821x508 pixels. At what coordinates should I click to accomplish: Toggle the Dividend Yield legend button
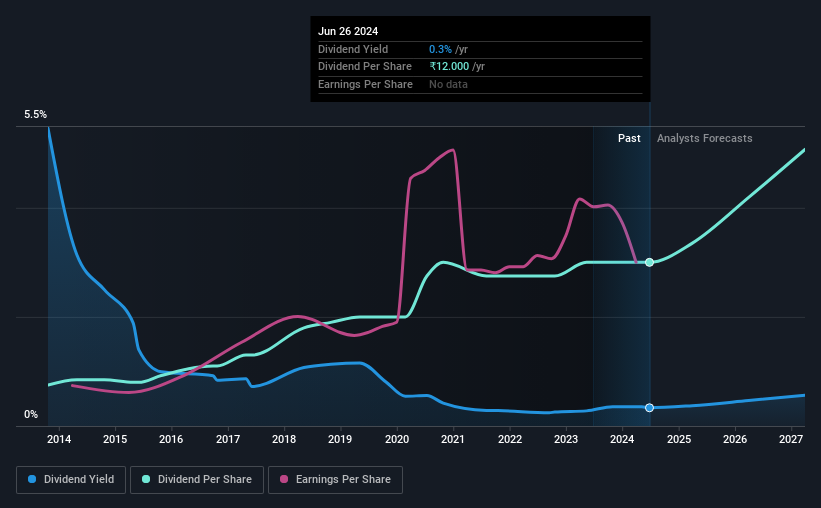pos(71,479)
